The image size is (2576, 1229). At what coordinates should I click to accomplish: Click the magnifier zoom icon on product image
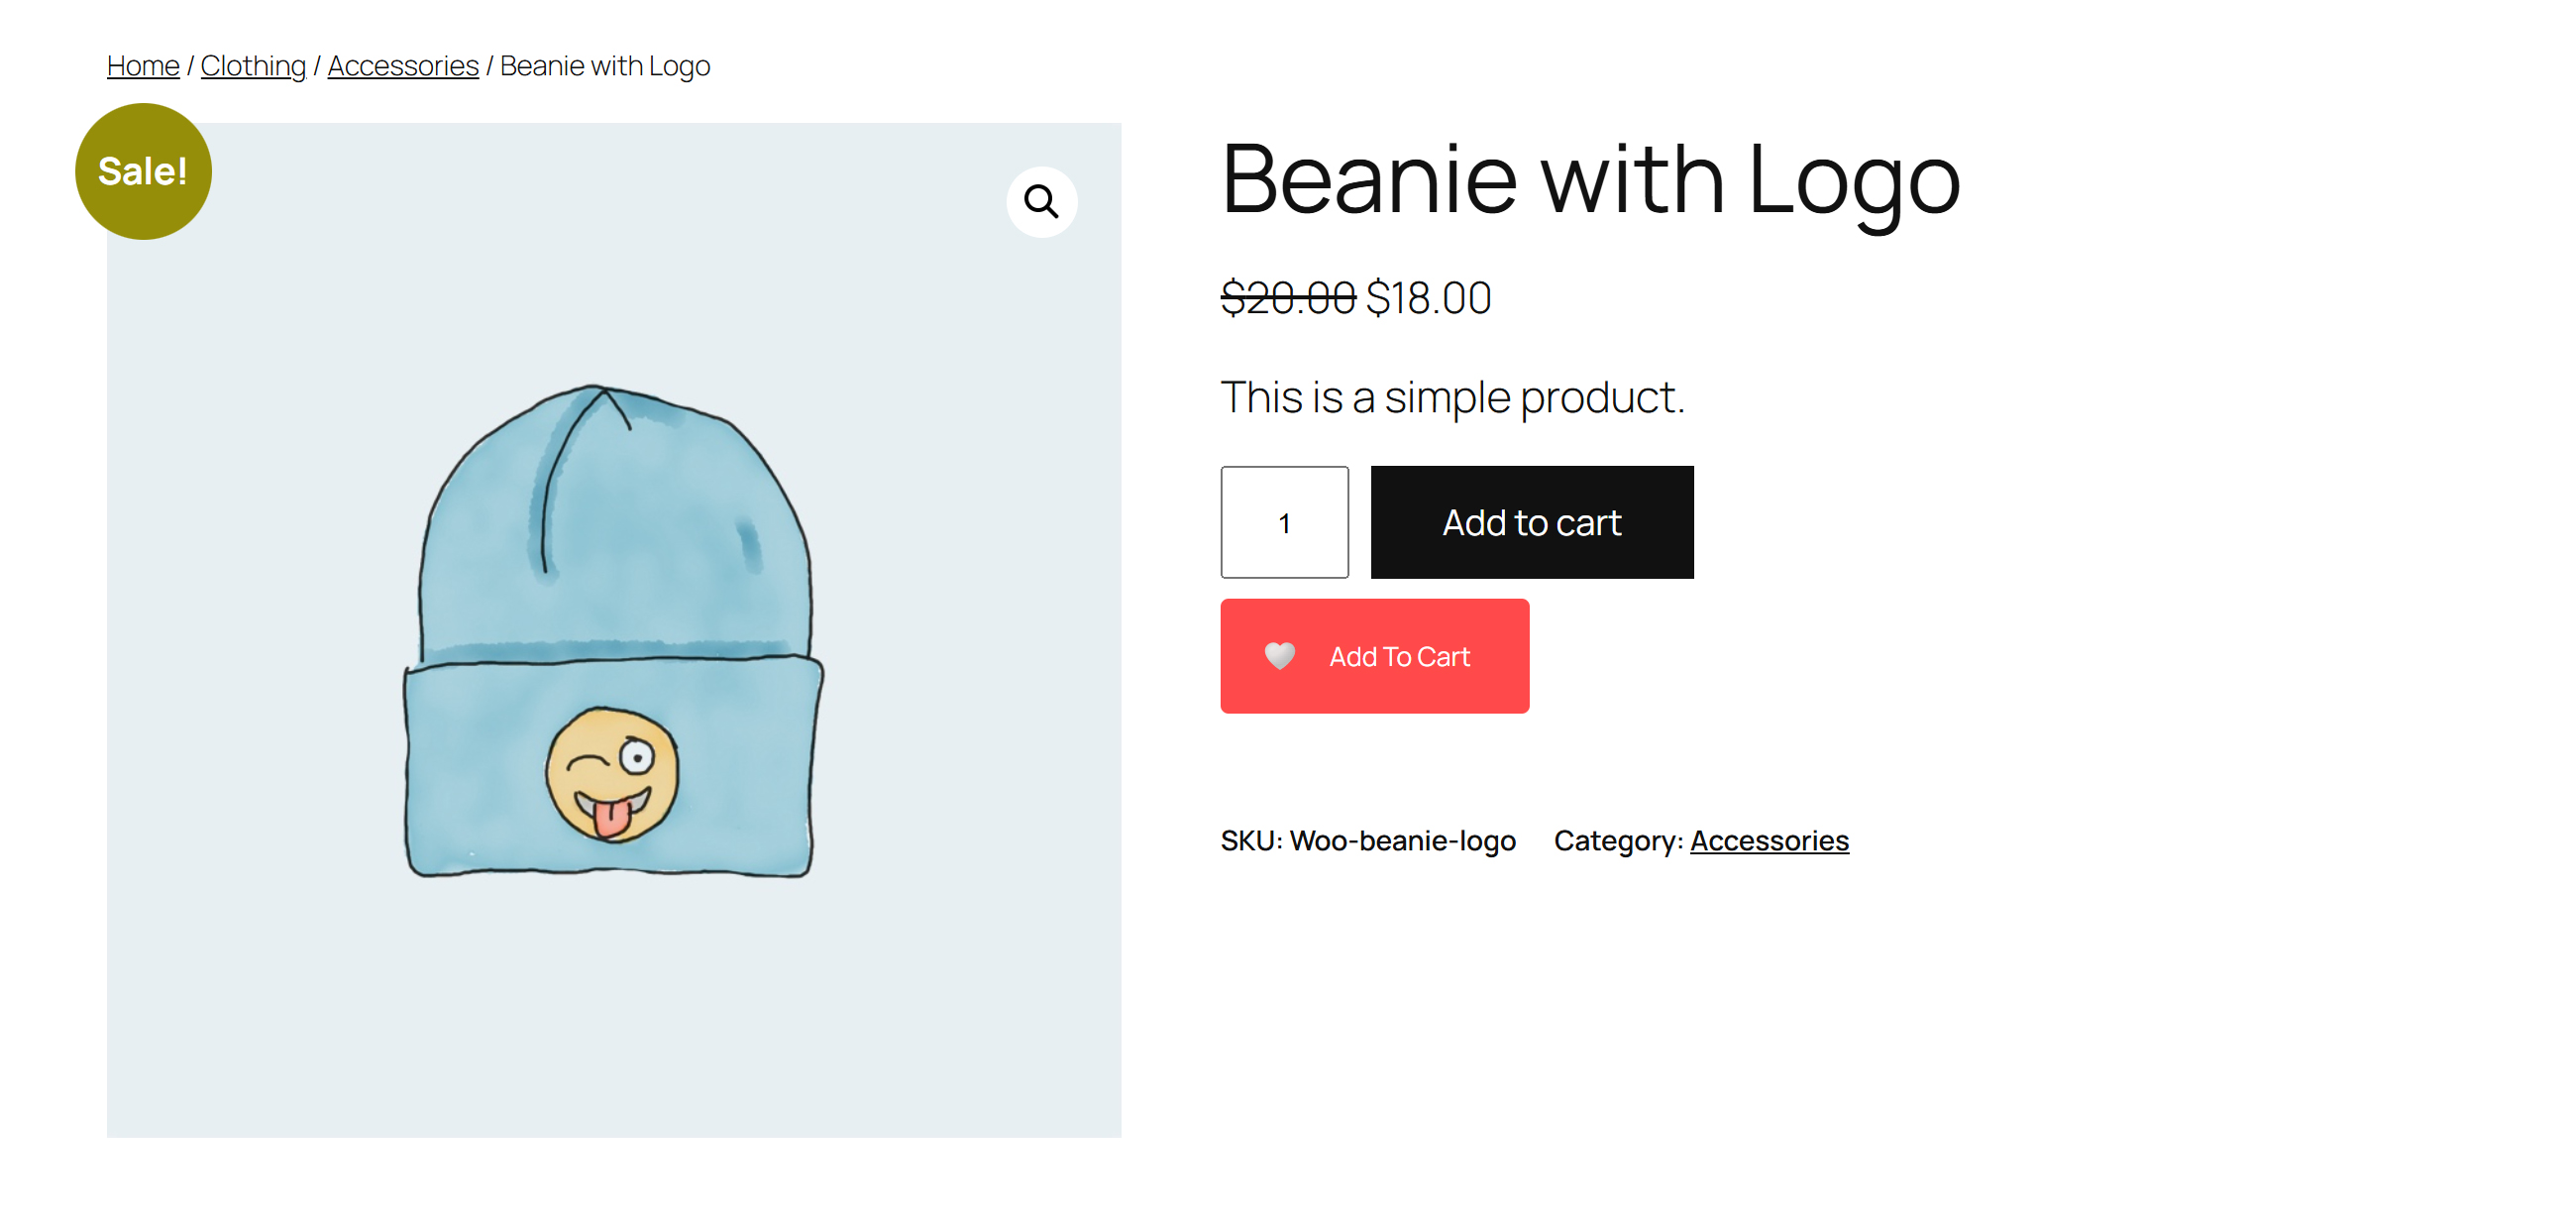point(1041,201)
